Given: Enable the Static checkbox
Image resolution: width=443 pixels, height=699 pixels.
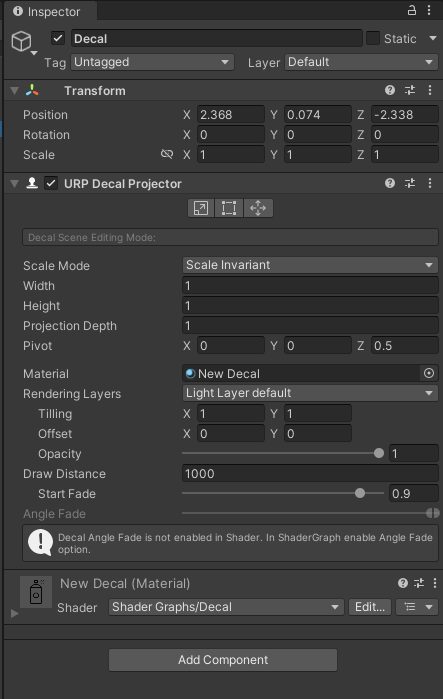Looking at the screenshot, I should click(373, 38).
